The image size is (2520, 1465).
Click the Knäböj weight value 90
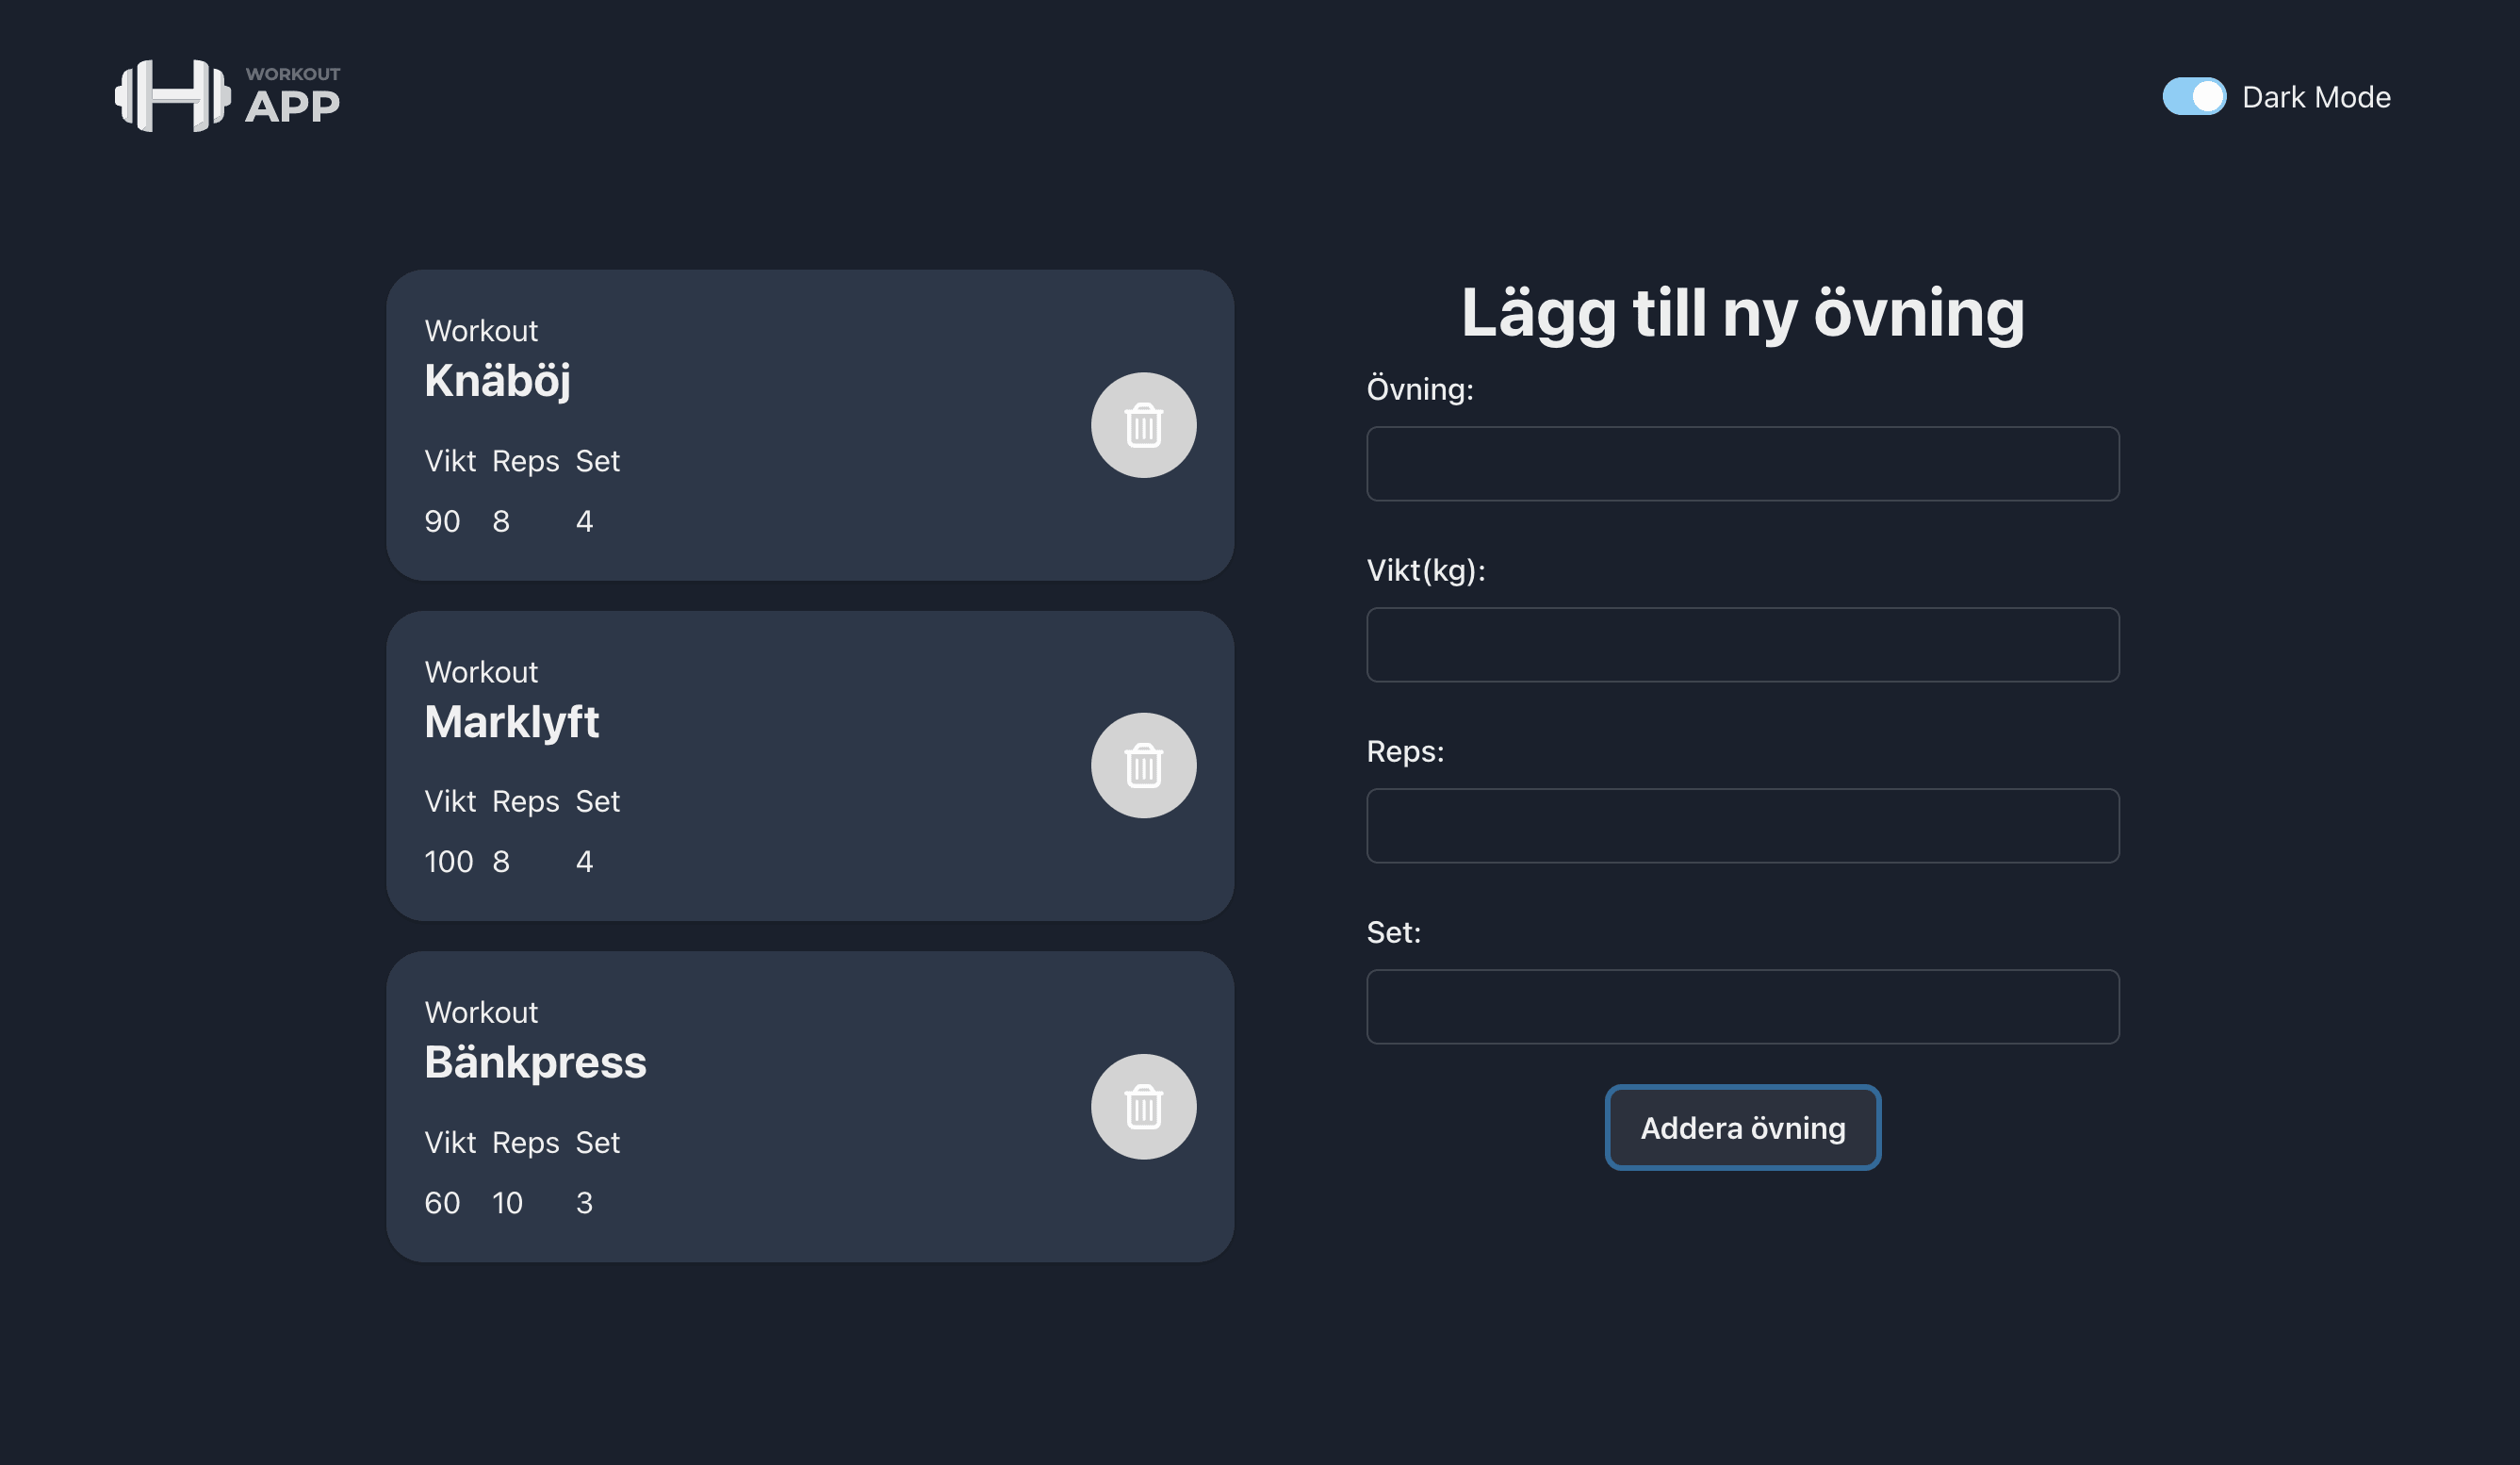coord(442,521)
